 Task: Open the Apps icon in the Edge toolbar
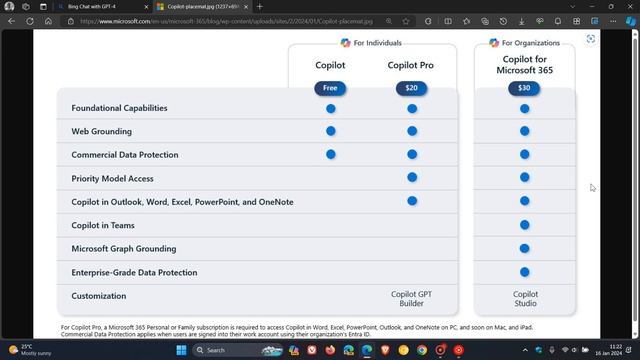click(x=576, y=21)
